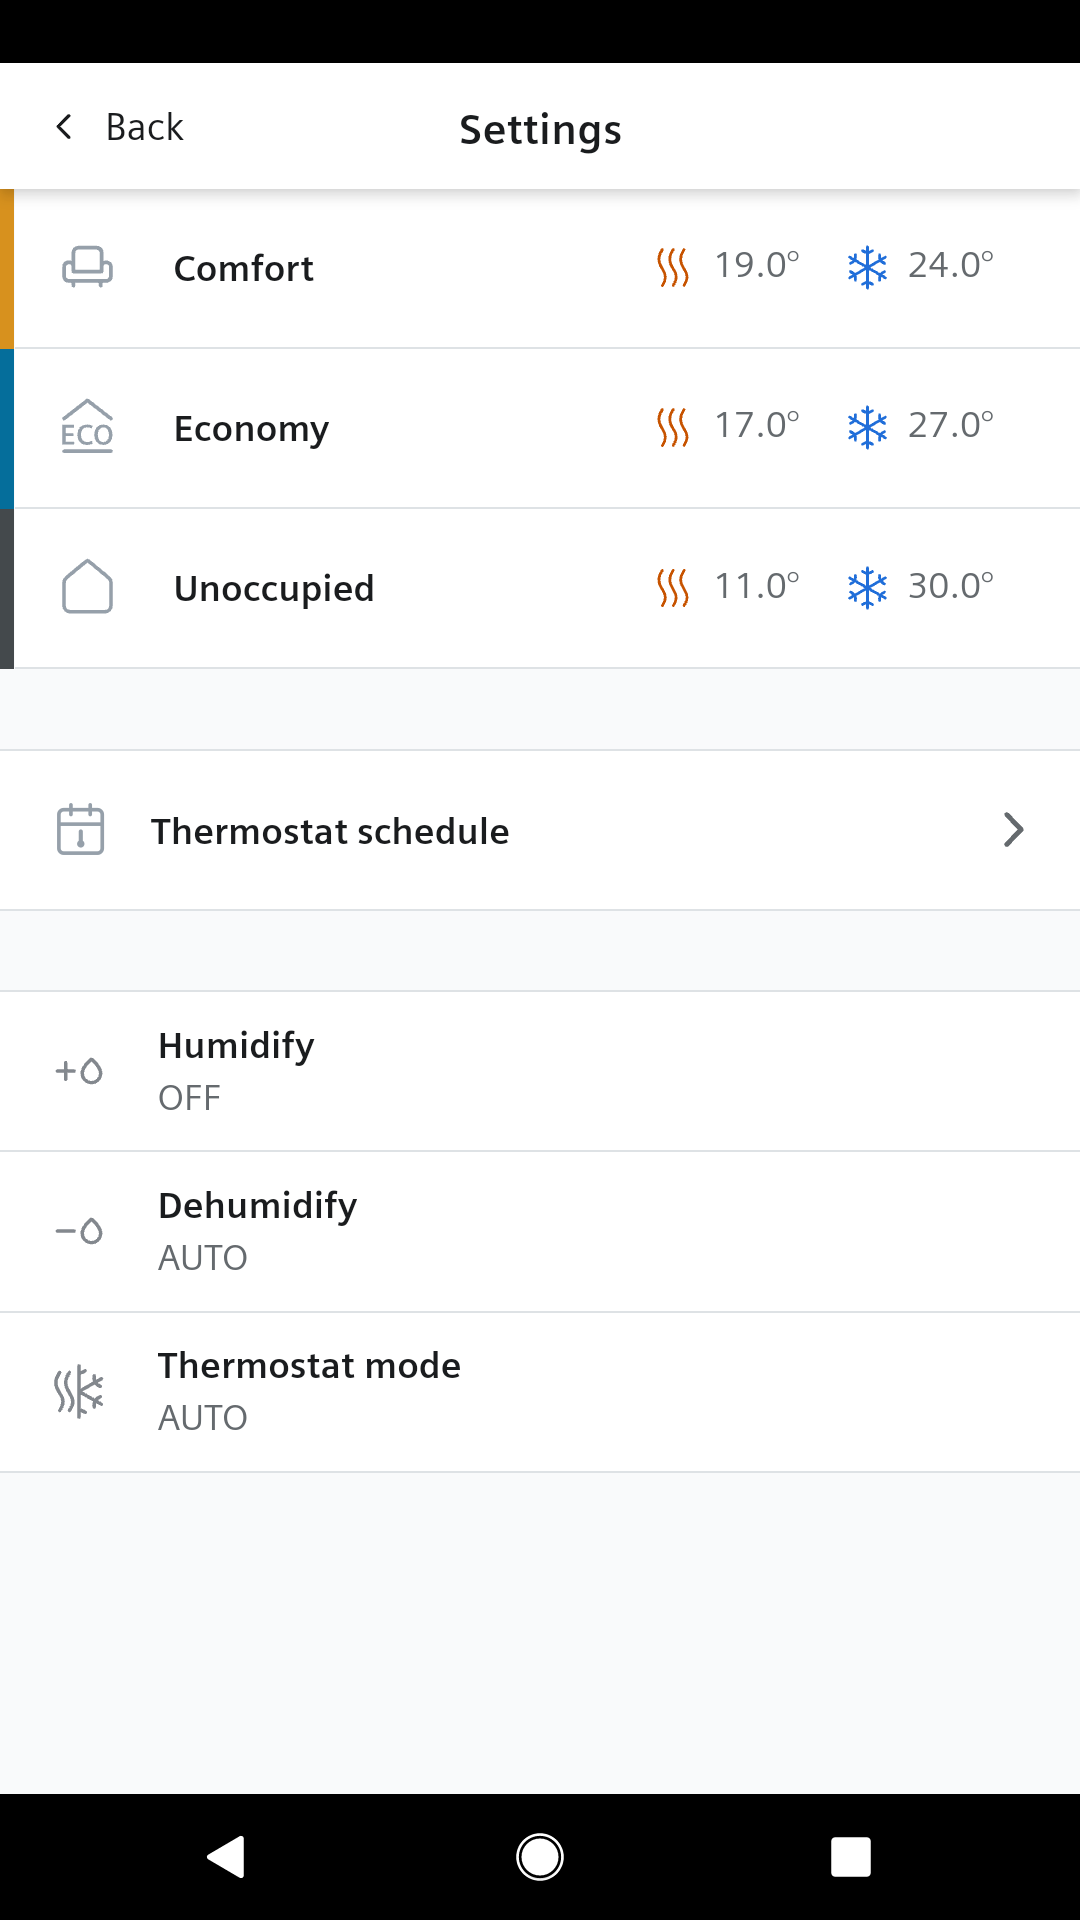The width and height of the screenshot is (1080, 1920).
Task: Open Dehumidify AUTO setting
Action: (x=540, y=1231)
